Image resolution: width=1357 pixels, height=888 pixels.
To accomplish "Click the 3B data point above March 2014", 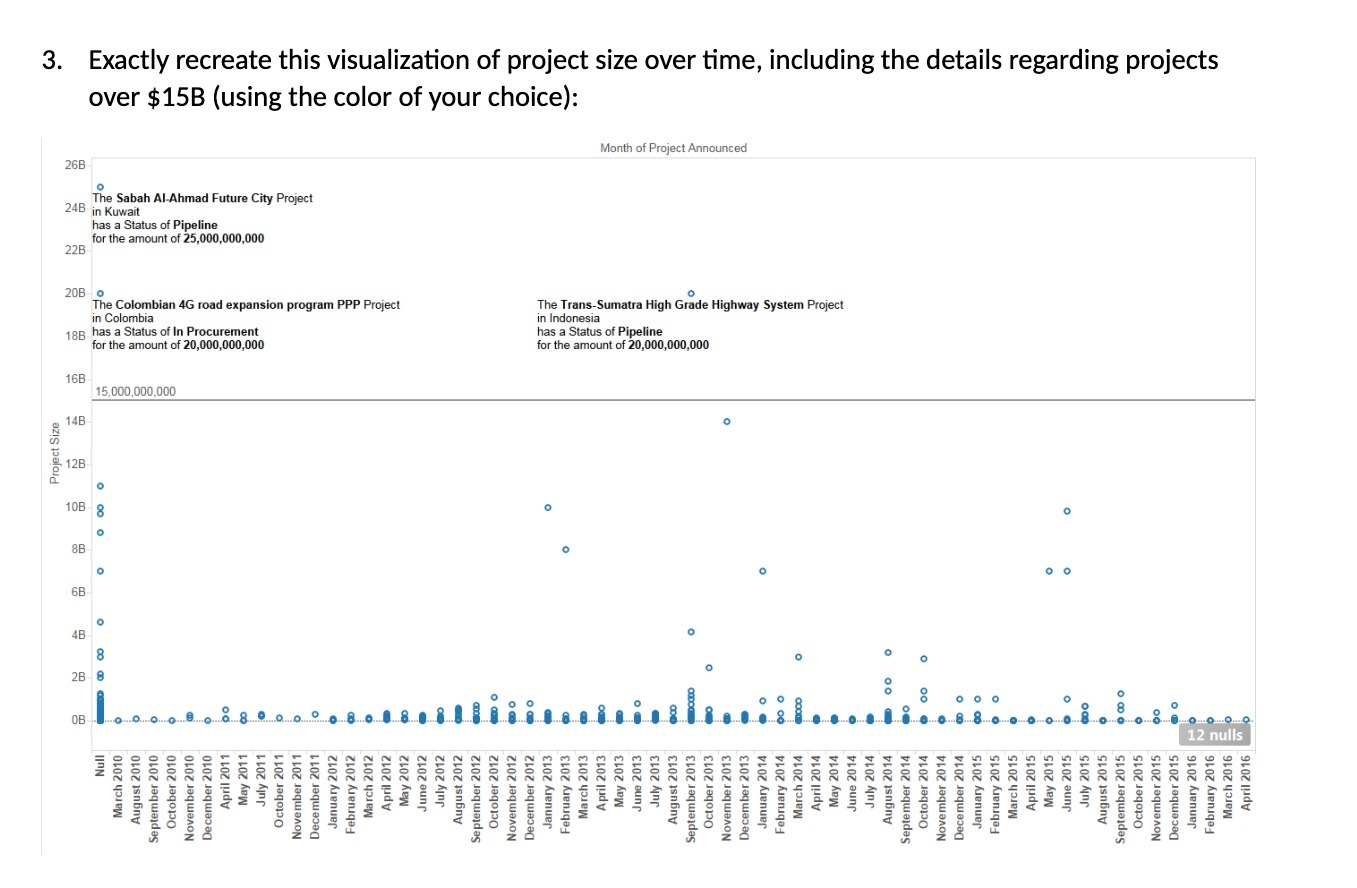I will click(799, 657).
